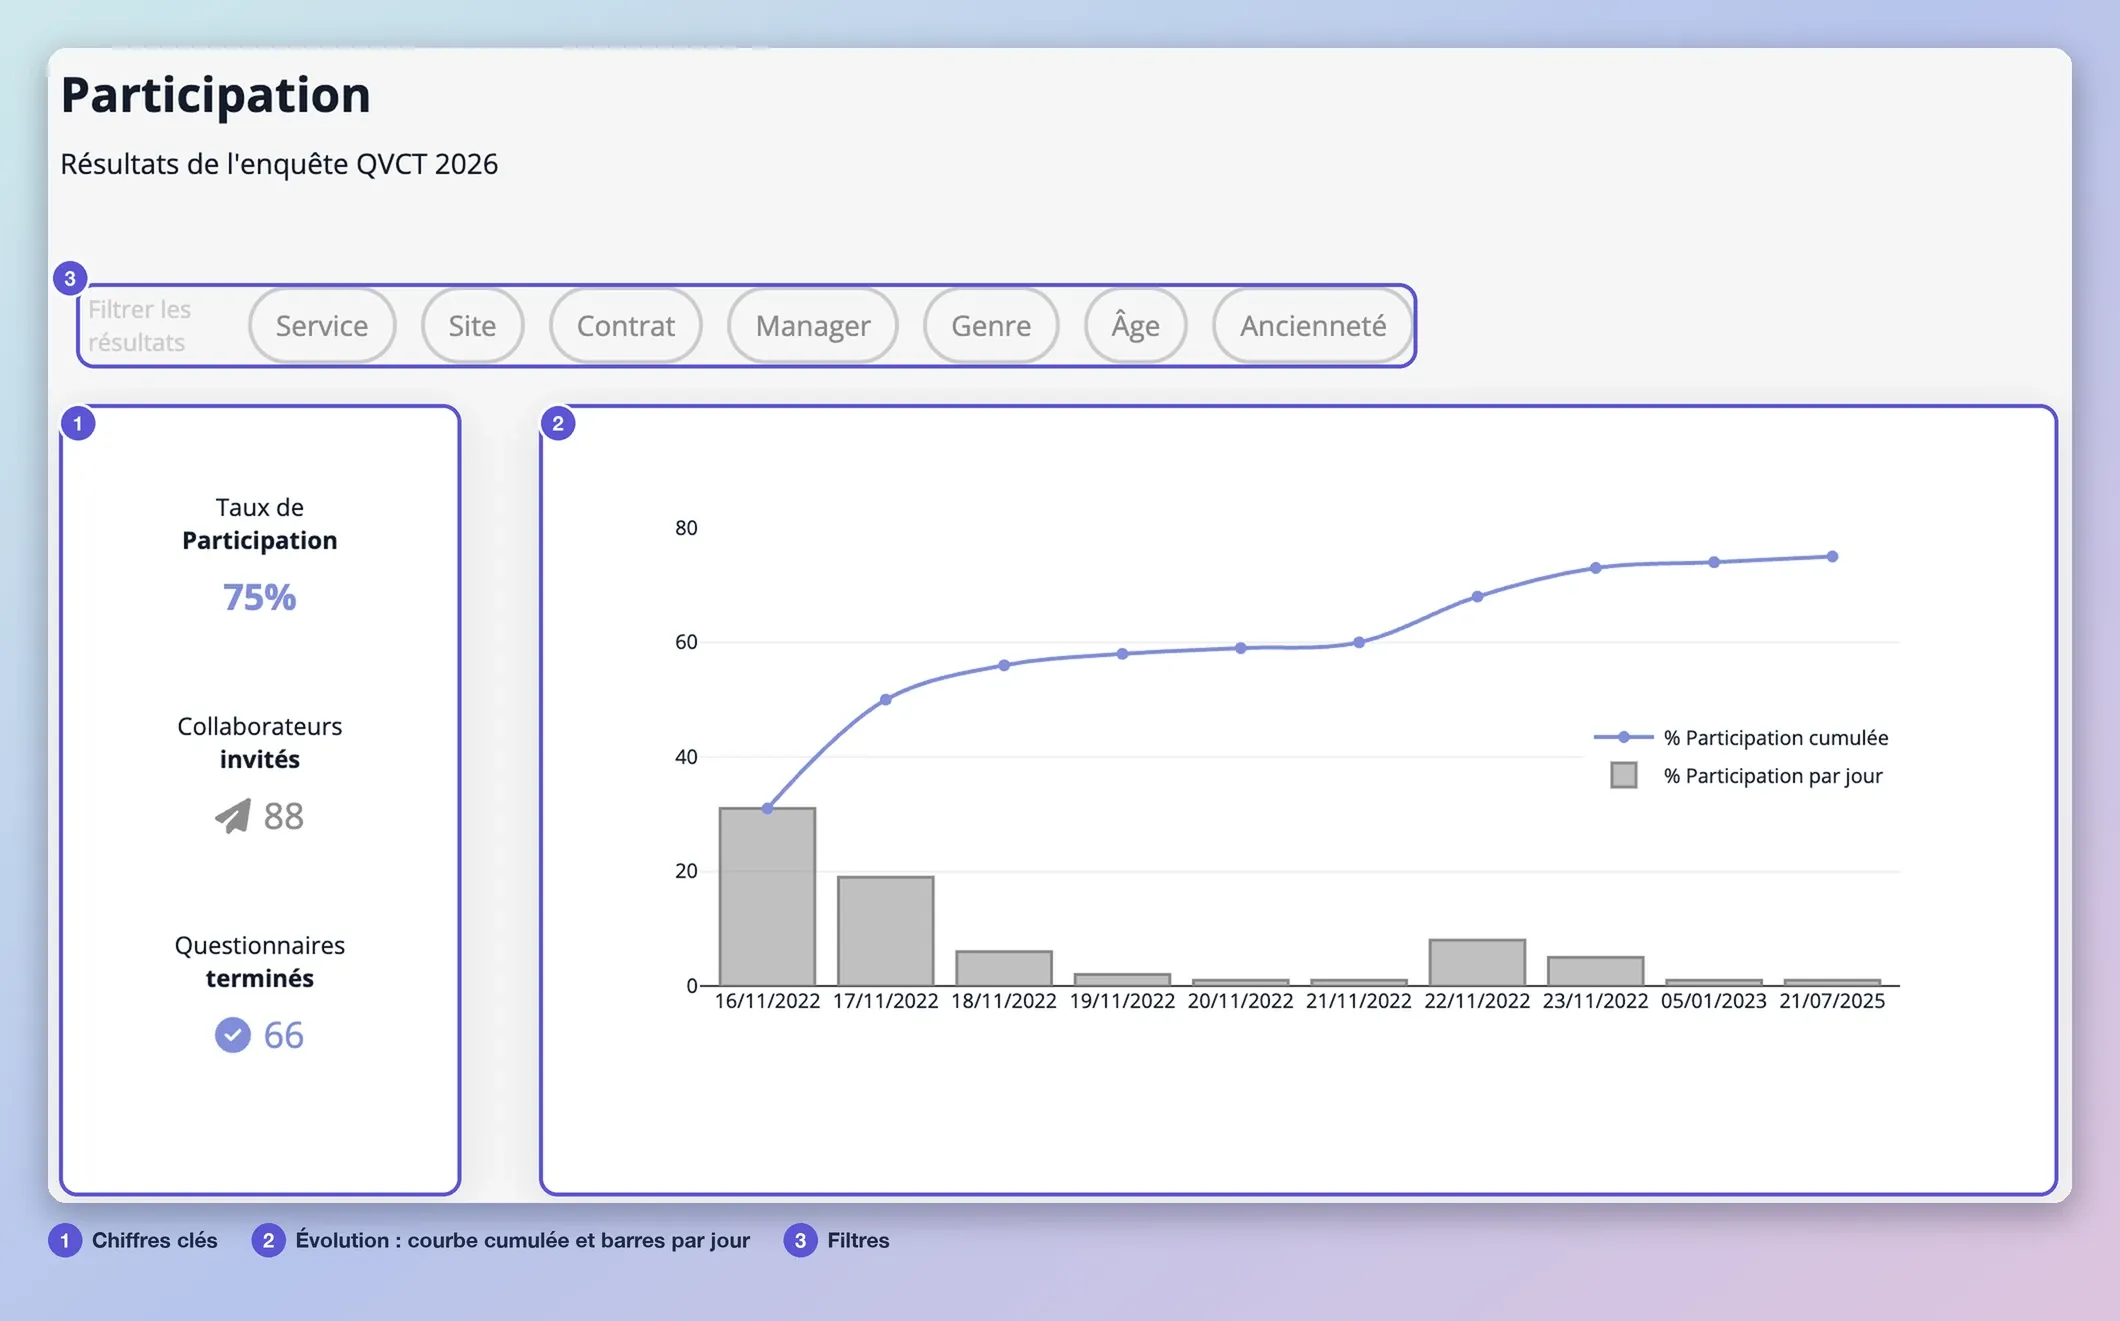Click the paper plane icon beside 88
Screen dimensions: 2120x1321
233,816
